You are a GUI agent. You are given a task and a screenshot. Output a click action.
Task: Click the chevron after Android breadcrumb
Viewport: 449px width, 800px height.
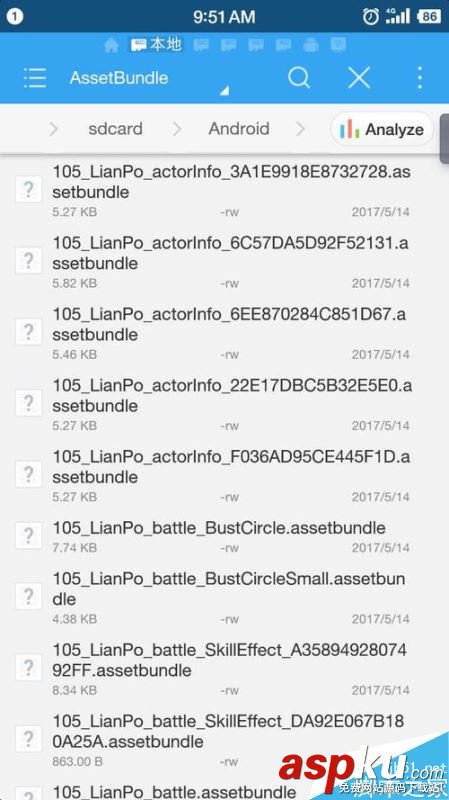tap(300, 129)
